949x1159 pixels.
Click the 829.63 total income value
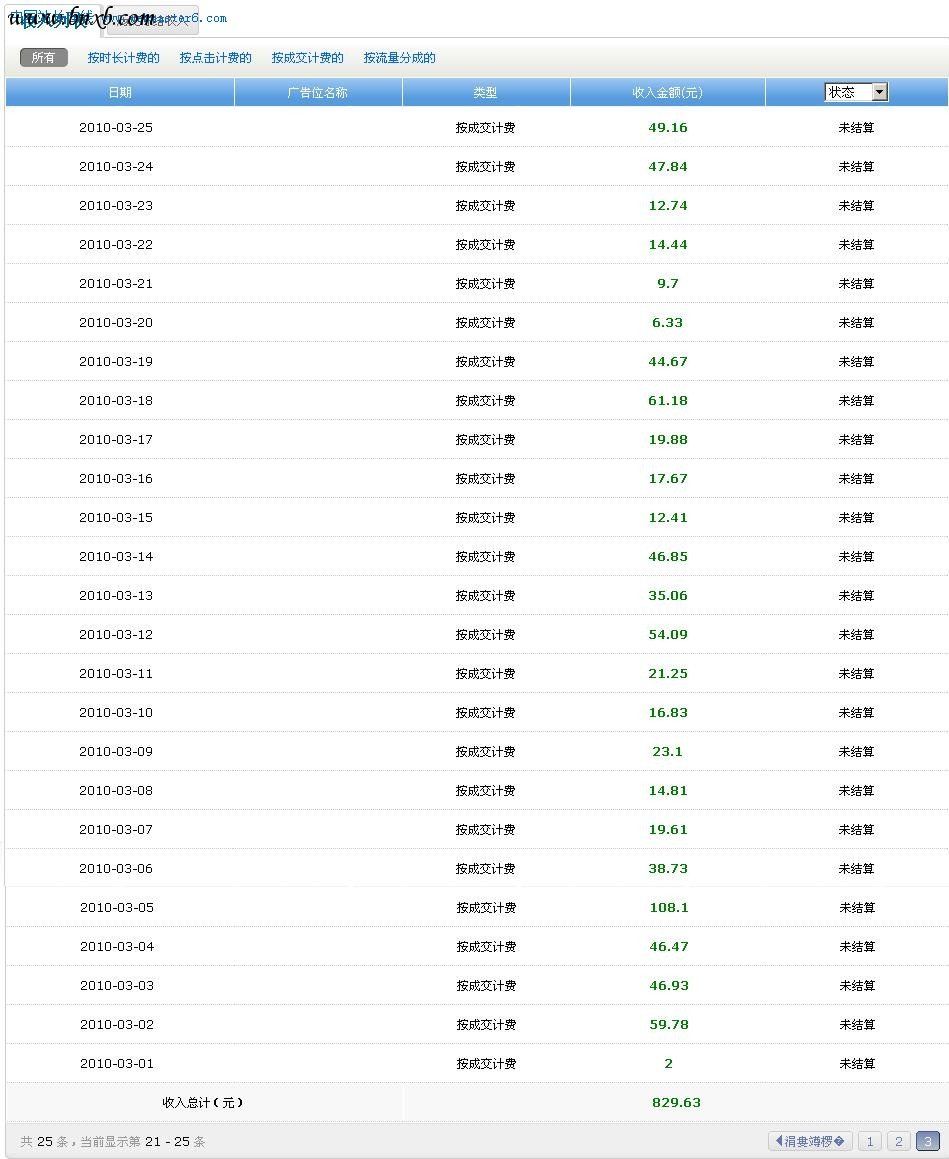[676, 1103]
